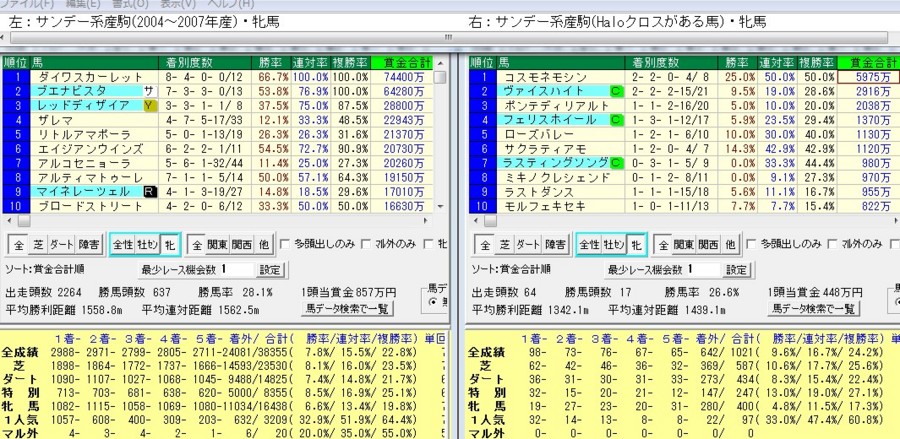
Task: Click 設定 button in the left pane
Action: click(x=270, y=270)
